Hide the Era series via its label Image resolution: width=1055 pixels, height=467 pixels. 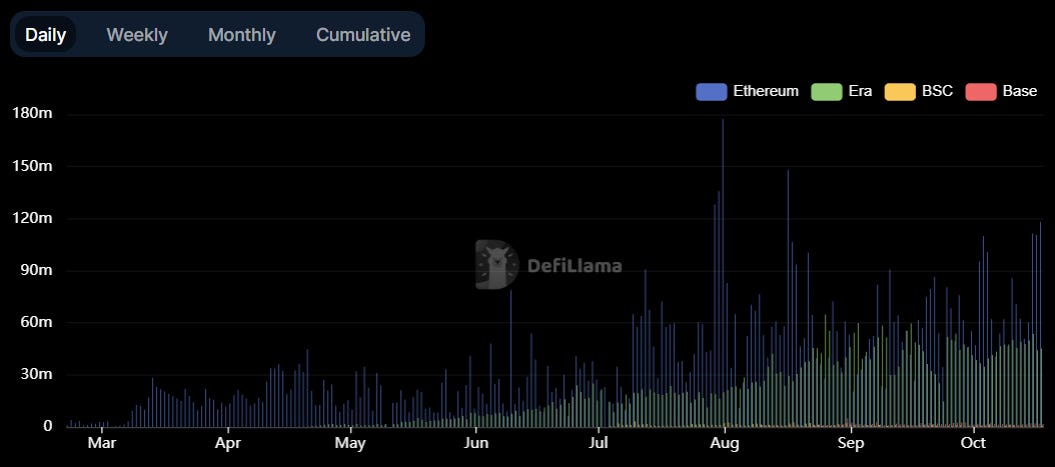[860, 91]
